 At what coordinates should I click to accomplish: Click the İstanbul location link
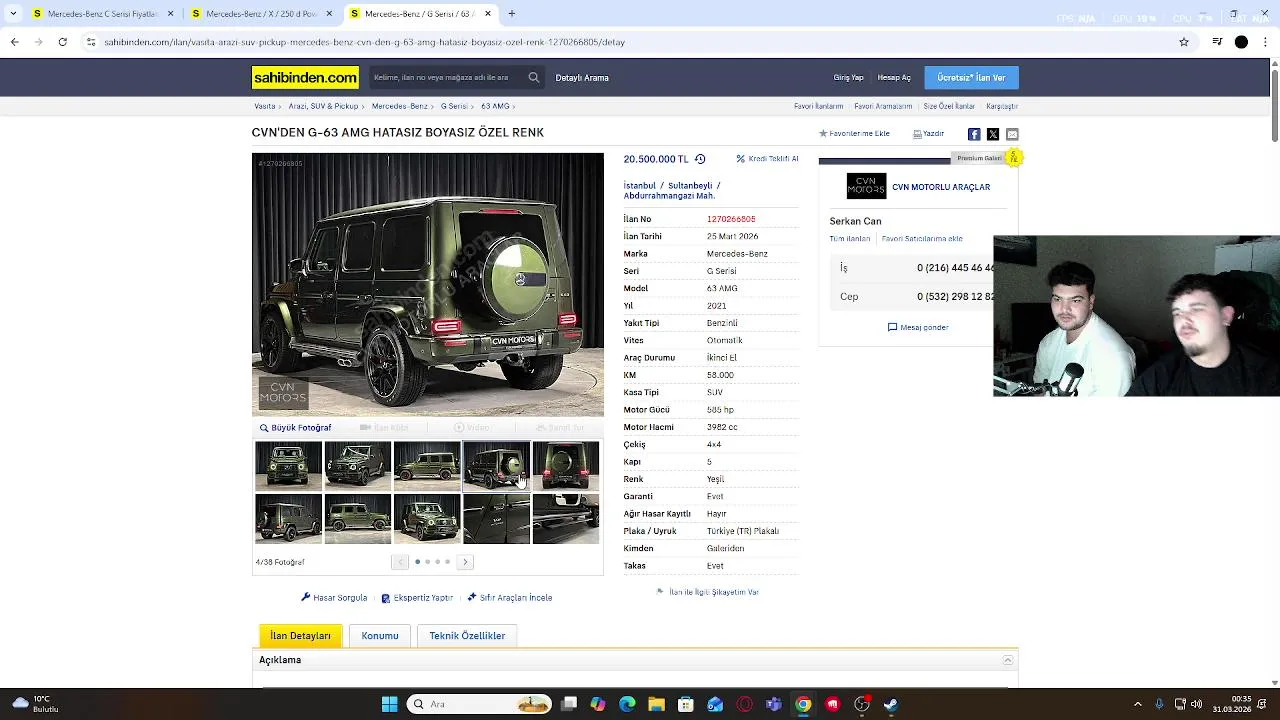(640, 186)
